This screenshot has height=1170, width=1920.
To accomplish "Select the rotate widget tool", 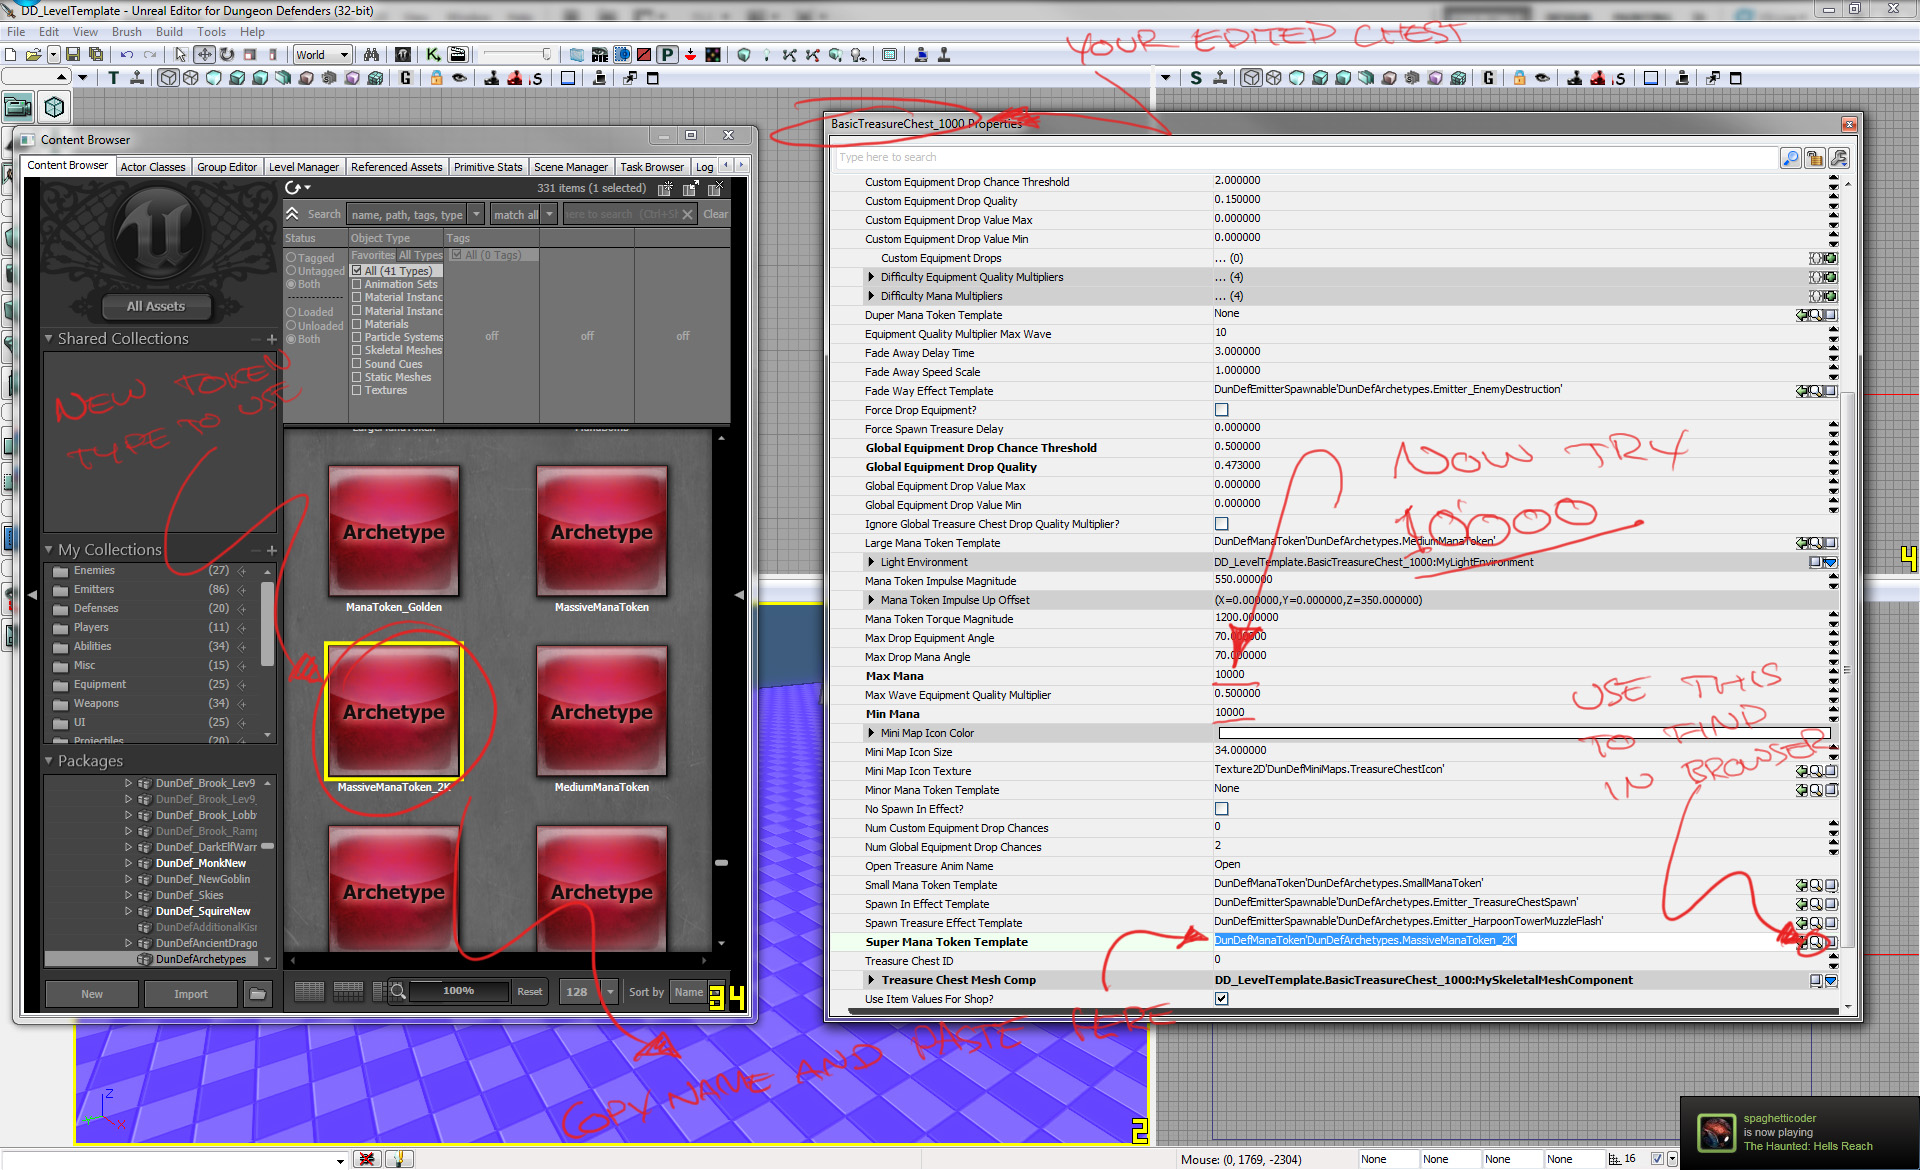I will [227, 55].
